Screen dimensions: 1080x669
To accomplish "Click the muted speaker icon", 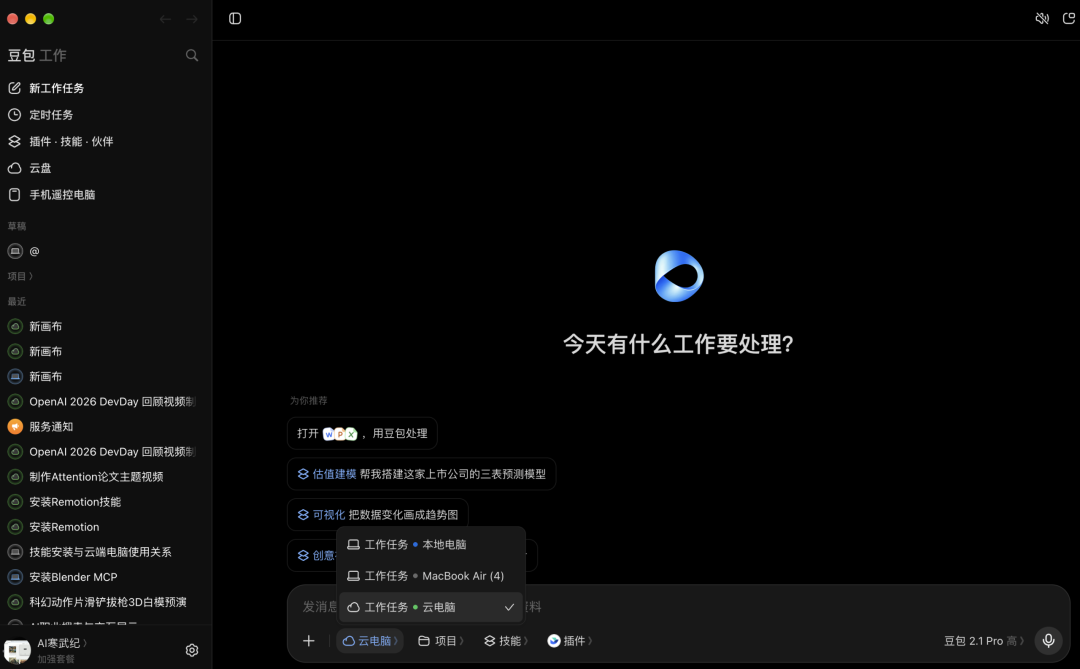I will 1042,19.
